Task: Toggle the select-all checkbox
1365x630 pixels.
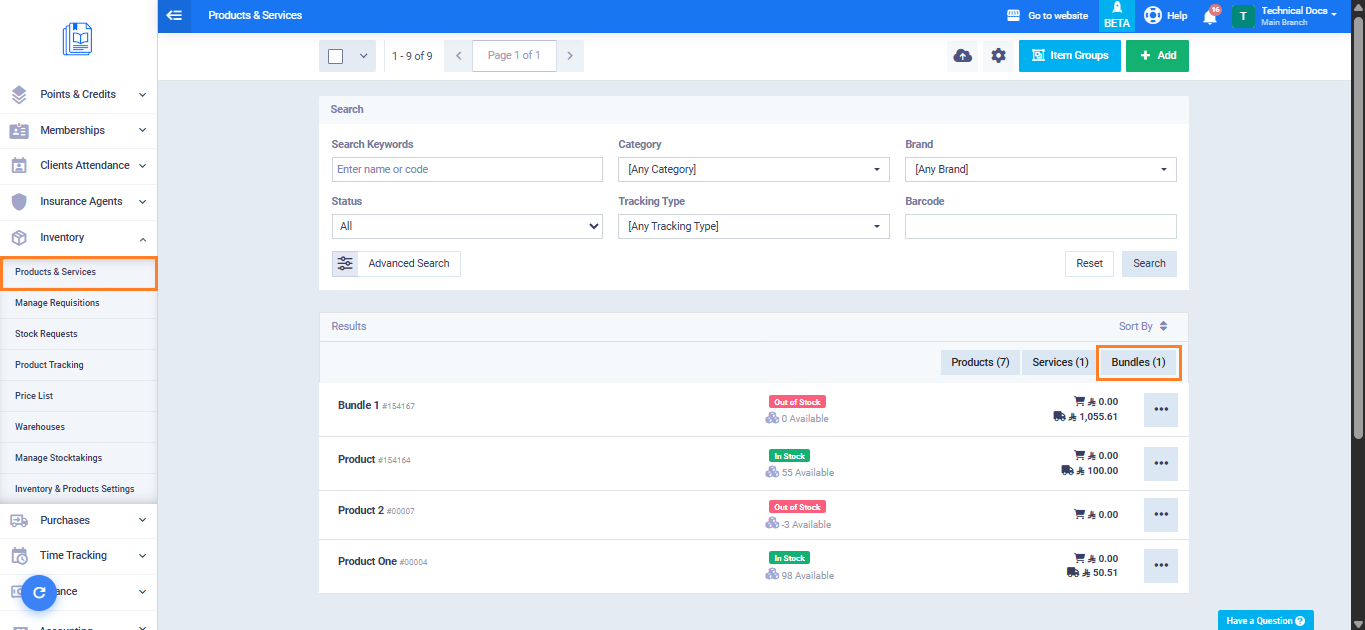Action: (x=336, y=56)
